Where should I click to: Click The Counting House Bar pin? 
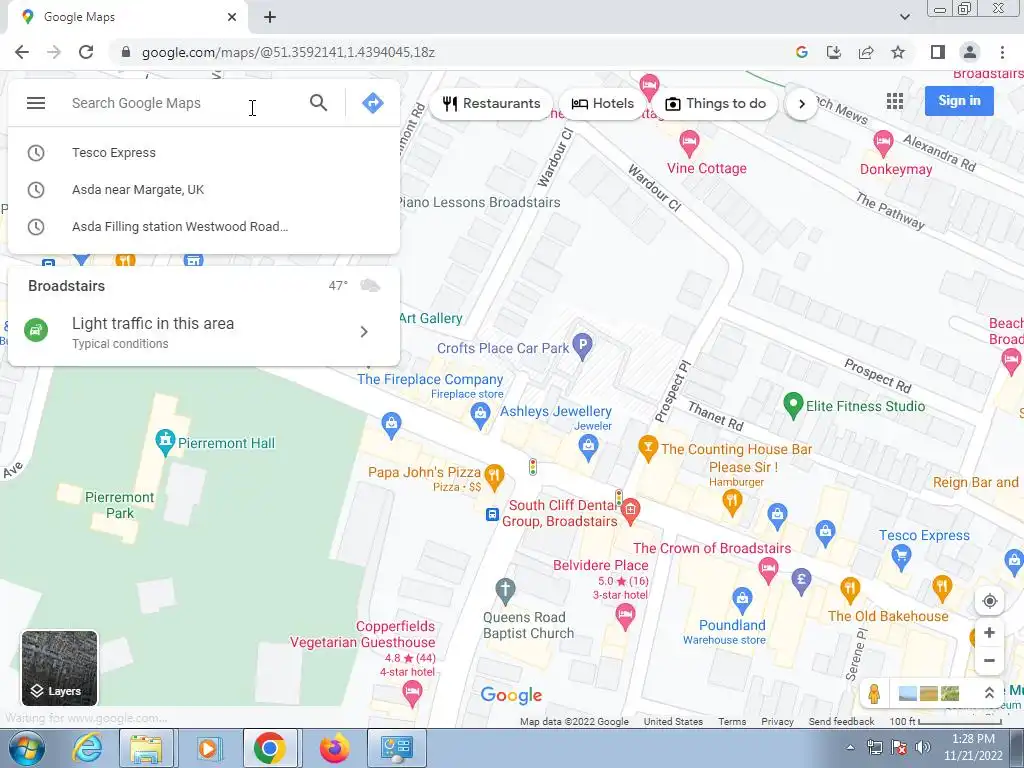[x=647, y=448]
